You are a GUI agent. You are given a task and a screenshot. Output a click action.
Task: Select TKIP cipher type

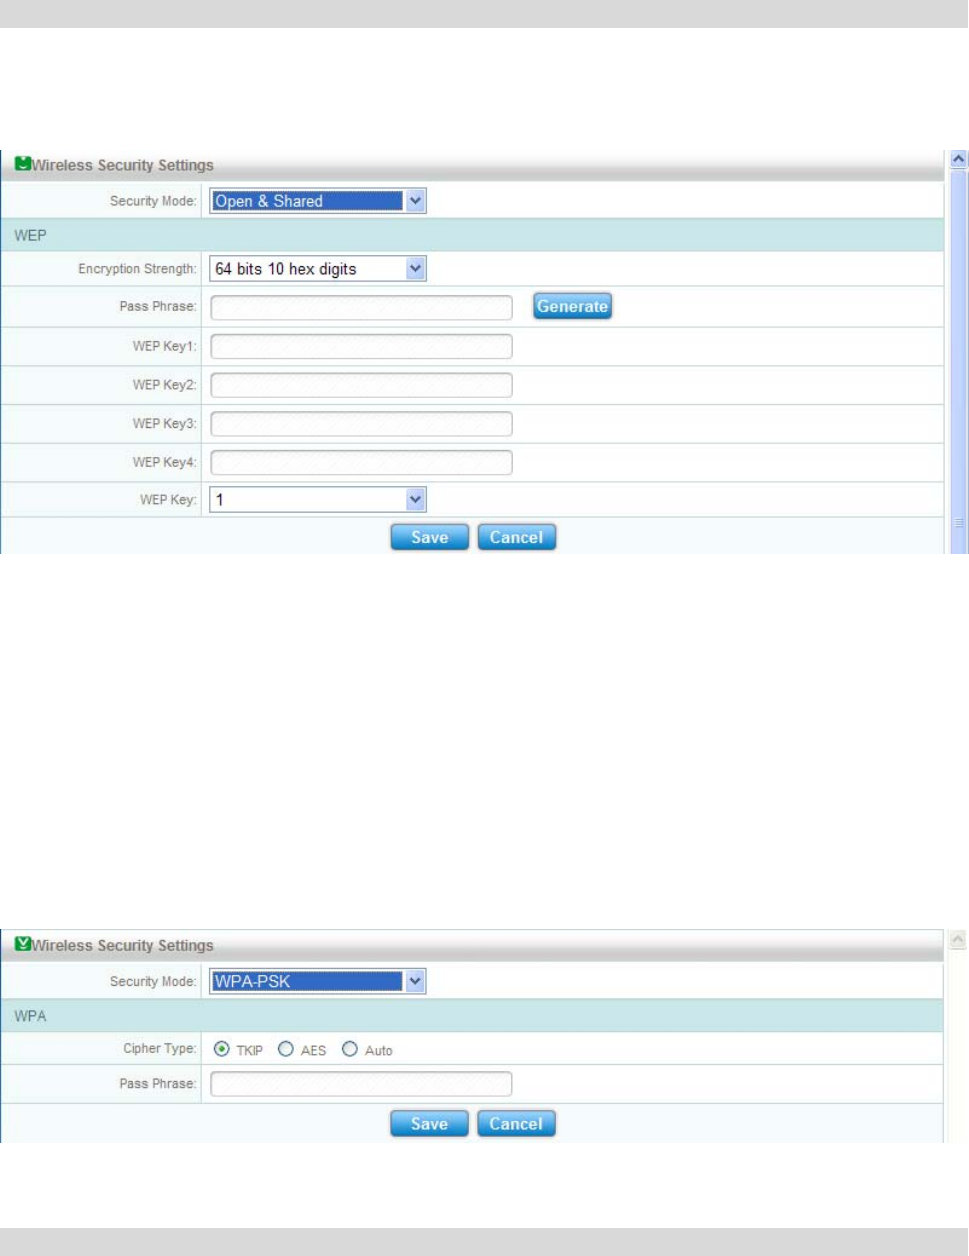(221, 1049)
